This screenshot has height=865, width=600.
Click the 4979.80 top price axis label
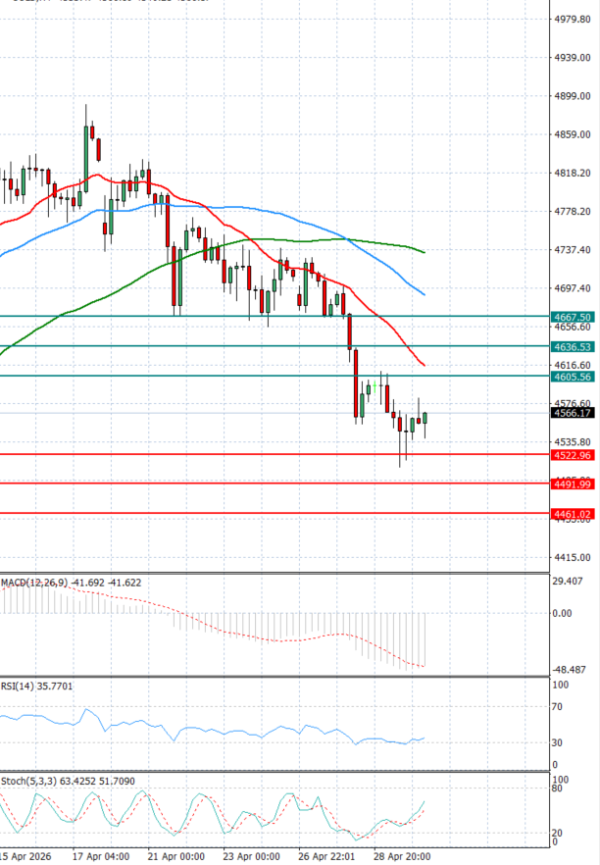pyautogui.click(x=573, y=19)
